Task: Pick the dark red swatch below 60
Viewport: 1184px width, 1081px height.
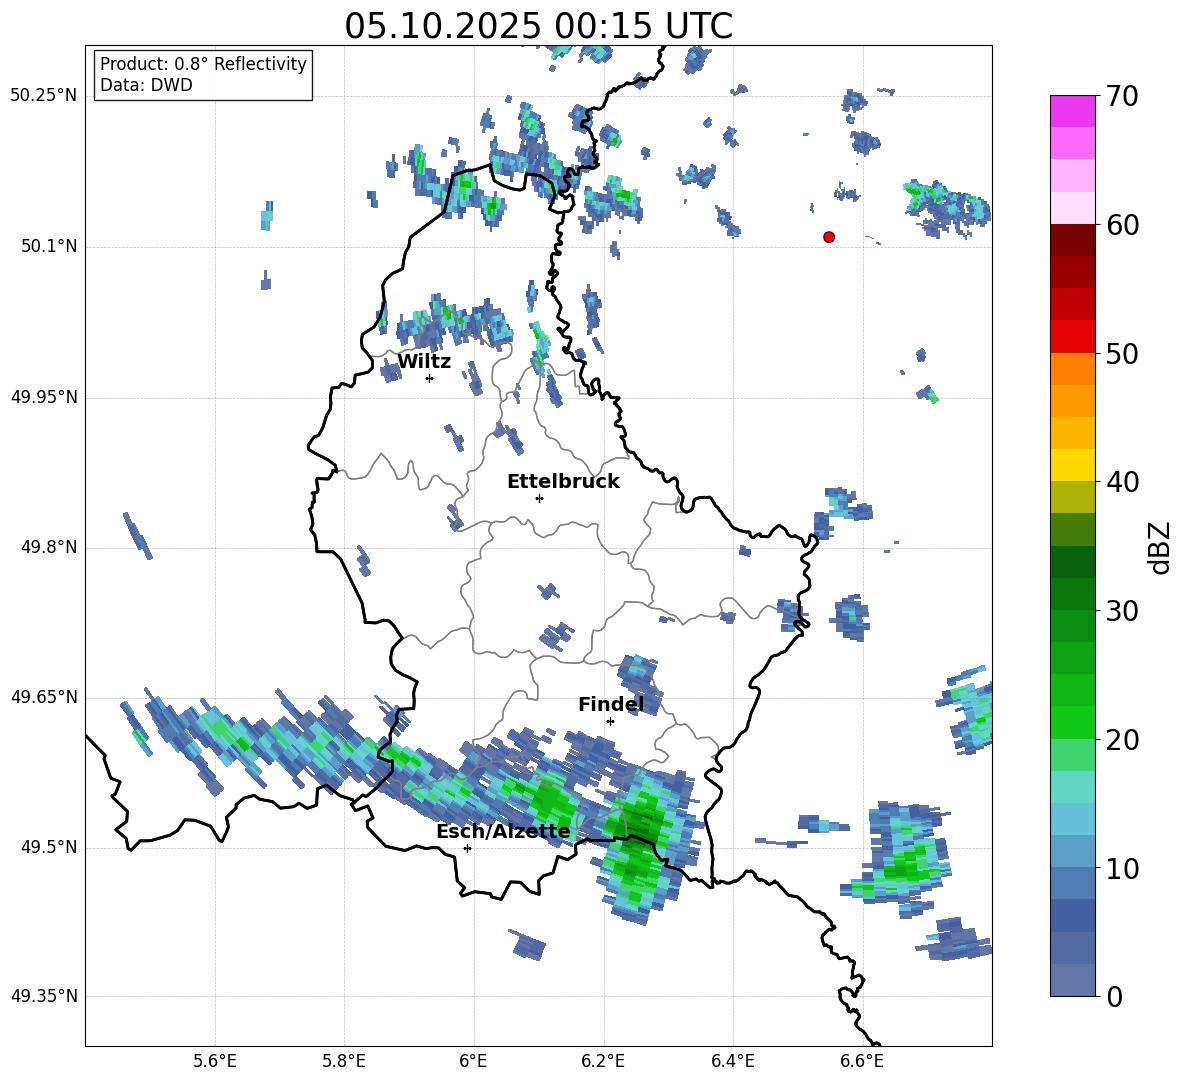Action: tap(1072, 240)
